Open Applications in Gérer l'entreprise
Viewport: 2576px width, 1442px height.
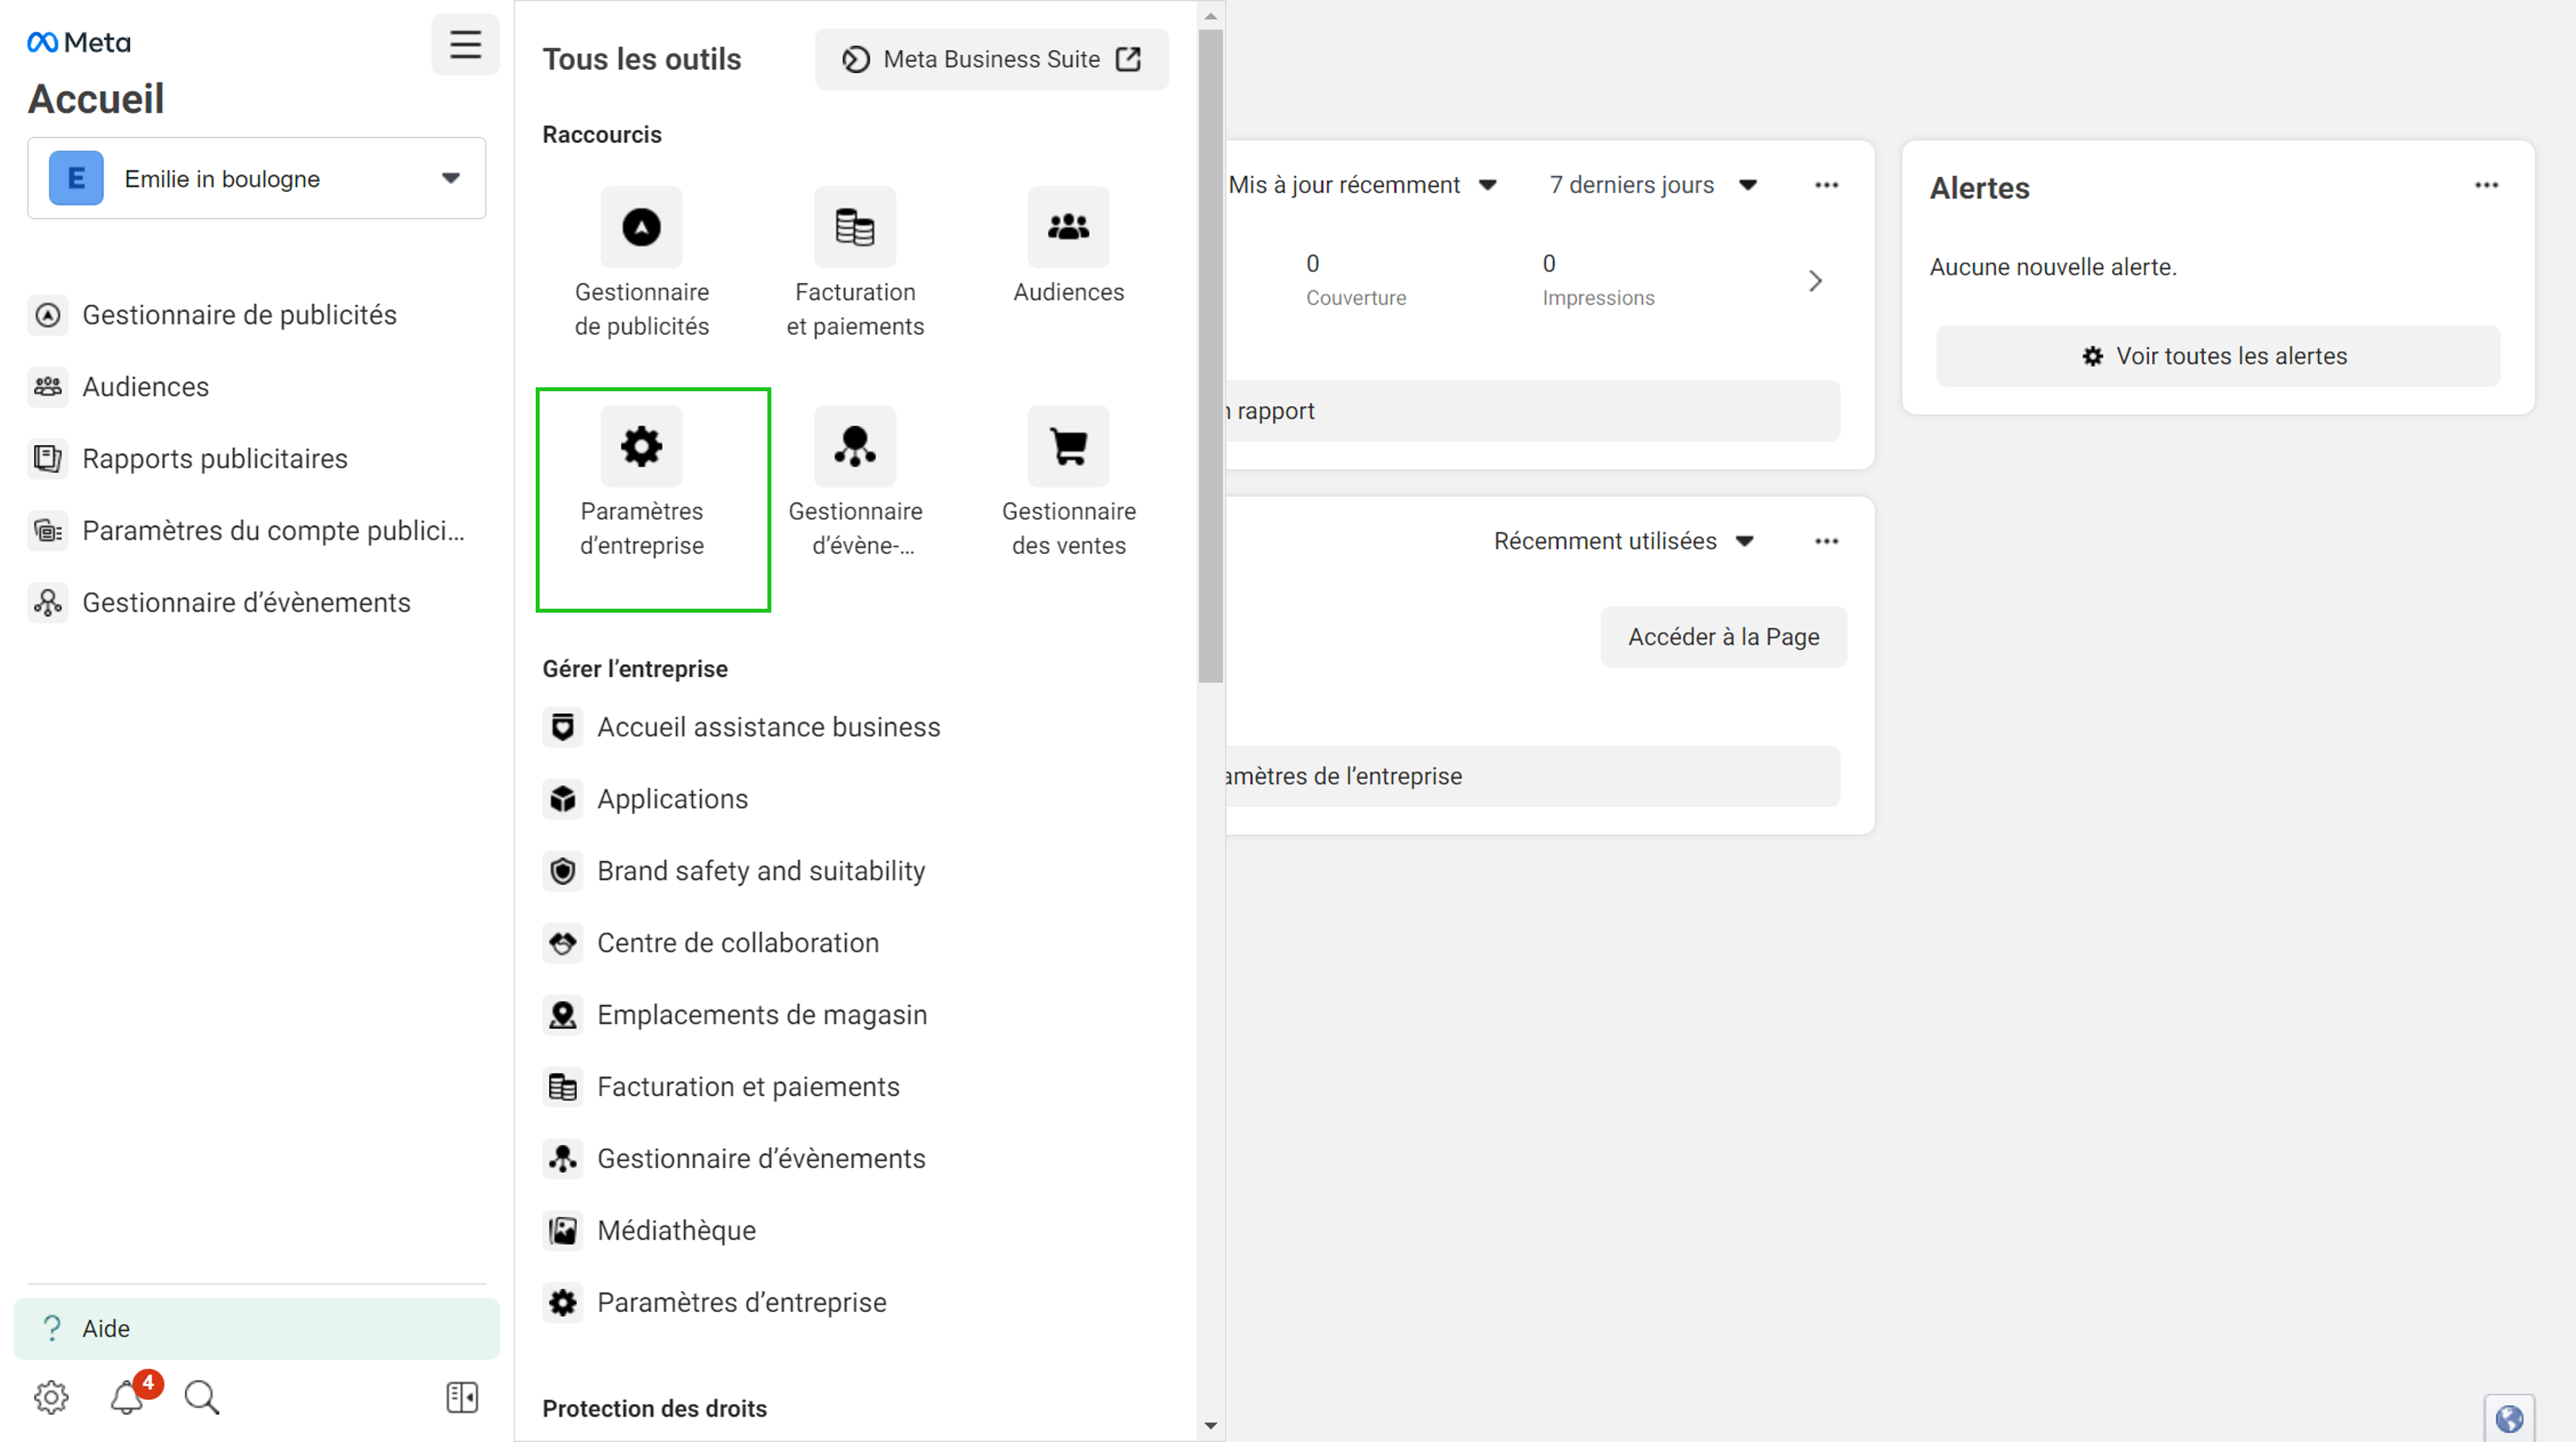pyautogui.click(x=645, y=799)
